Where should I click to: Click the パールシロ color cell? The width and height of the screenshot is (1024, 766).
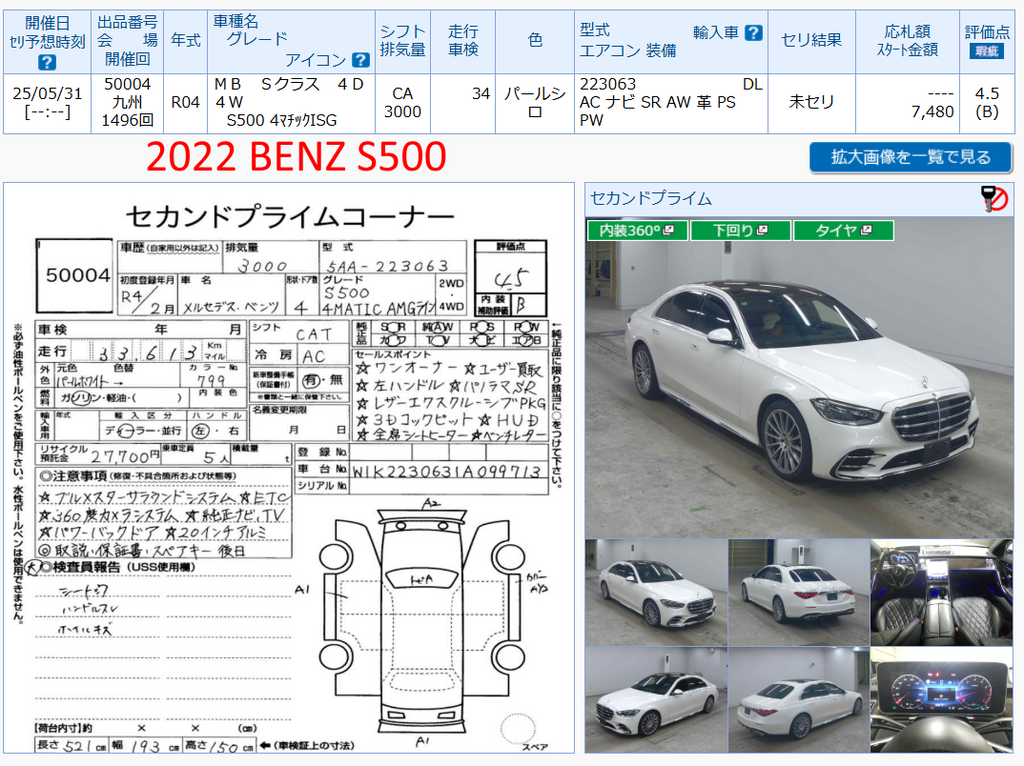tap(535, 103)
